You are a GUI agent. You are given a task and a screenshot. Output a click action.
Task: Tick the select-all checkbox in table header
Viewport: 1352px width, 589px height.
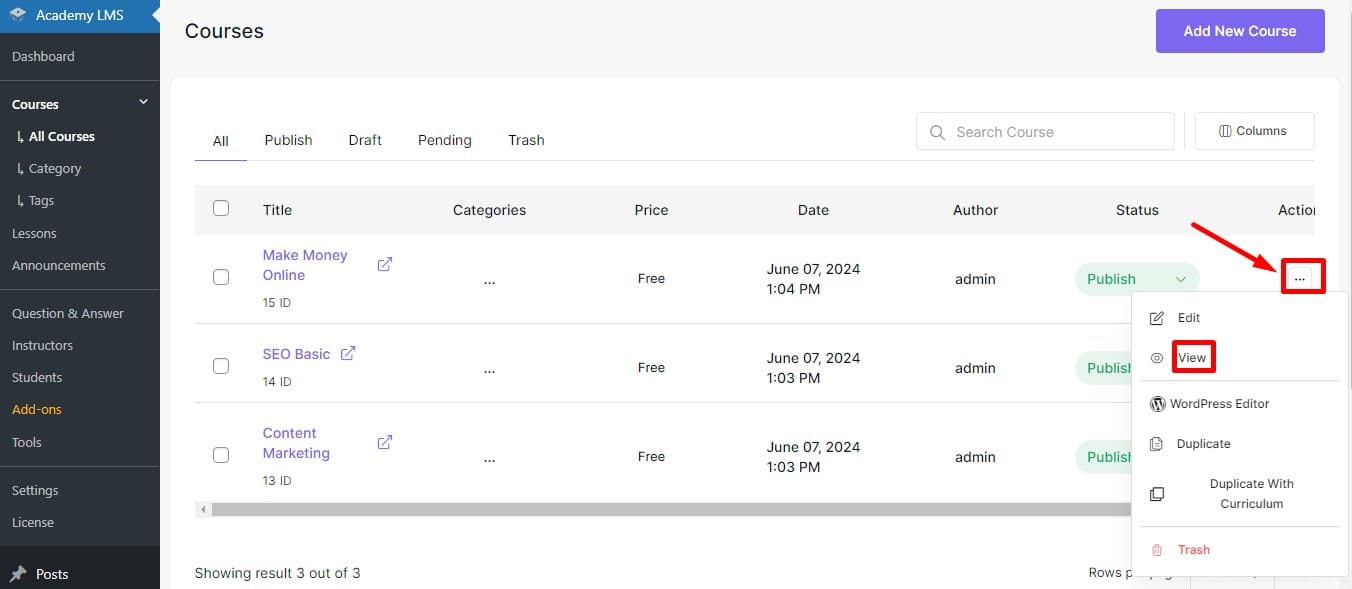pyautogui.click(x=221, y=208)
